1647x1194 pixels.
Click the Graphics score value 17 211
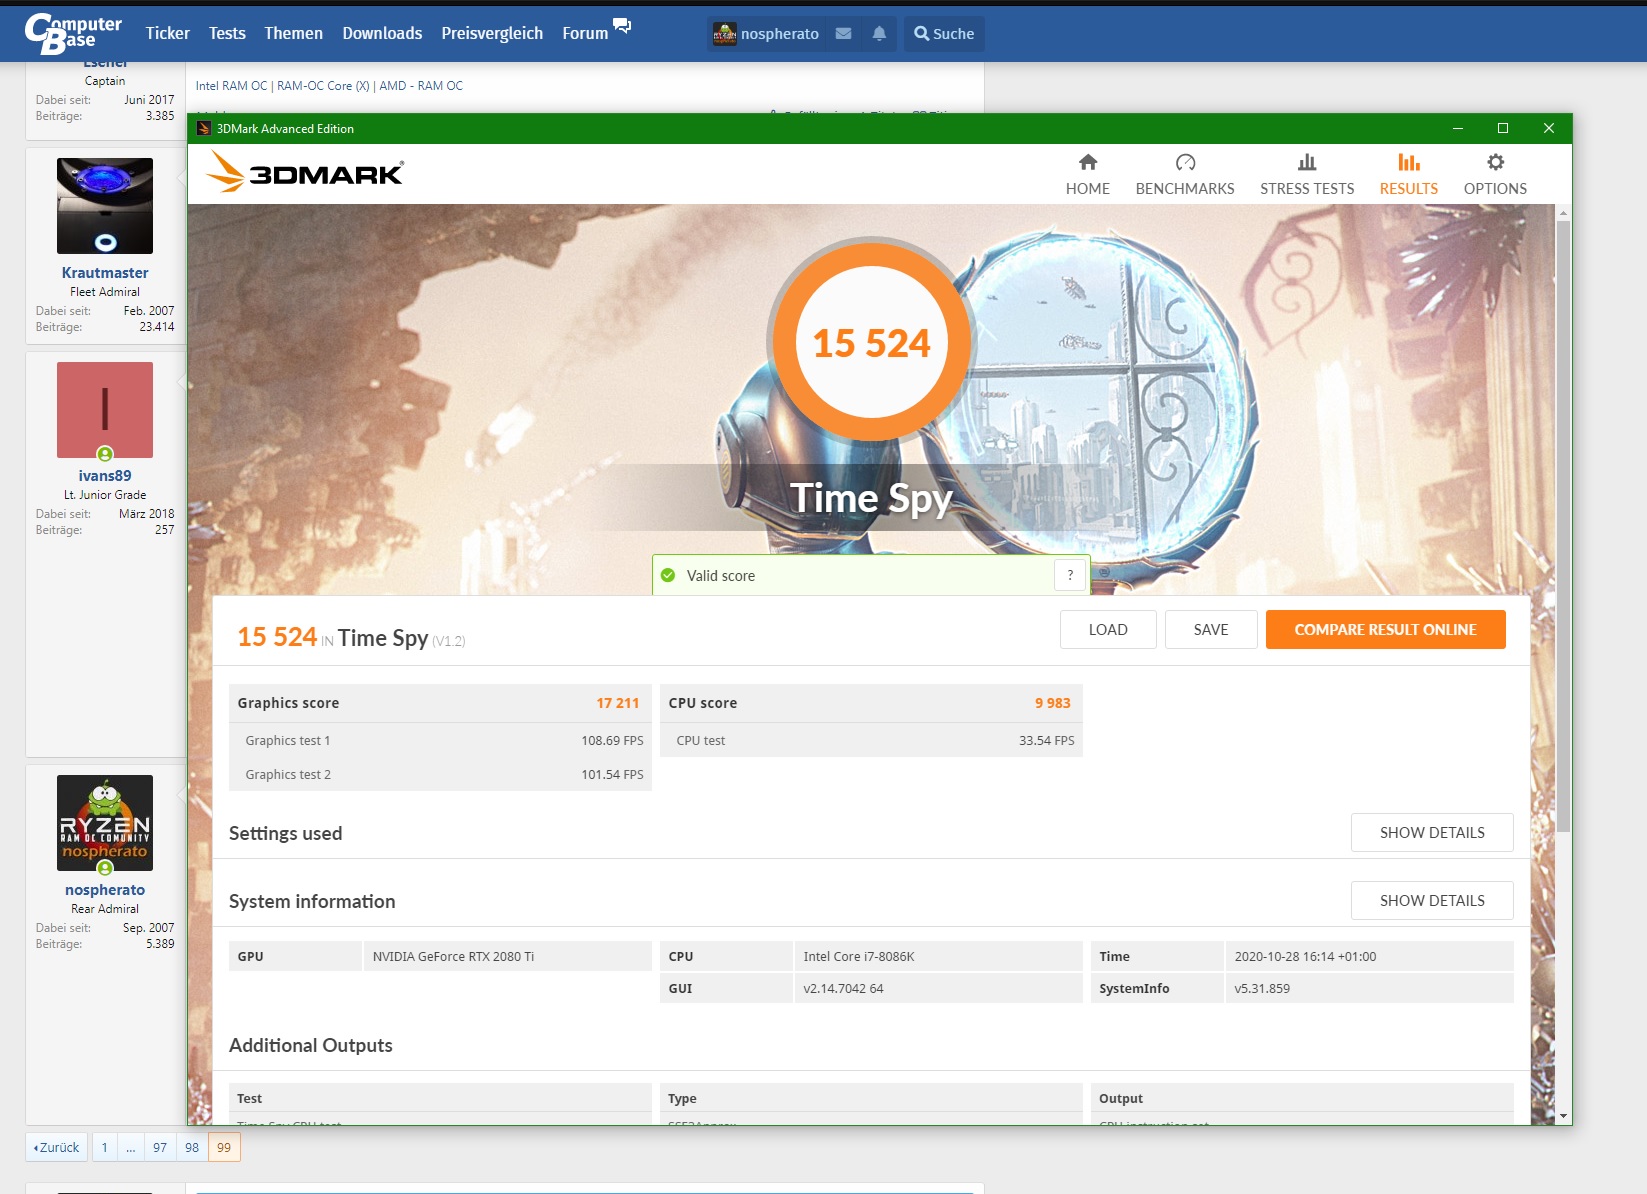point(617,703)
